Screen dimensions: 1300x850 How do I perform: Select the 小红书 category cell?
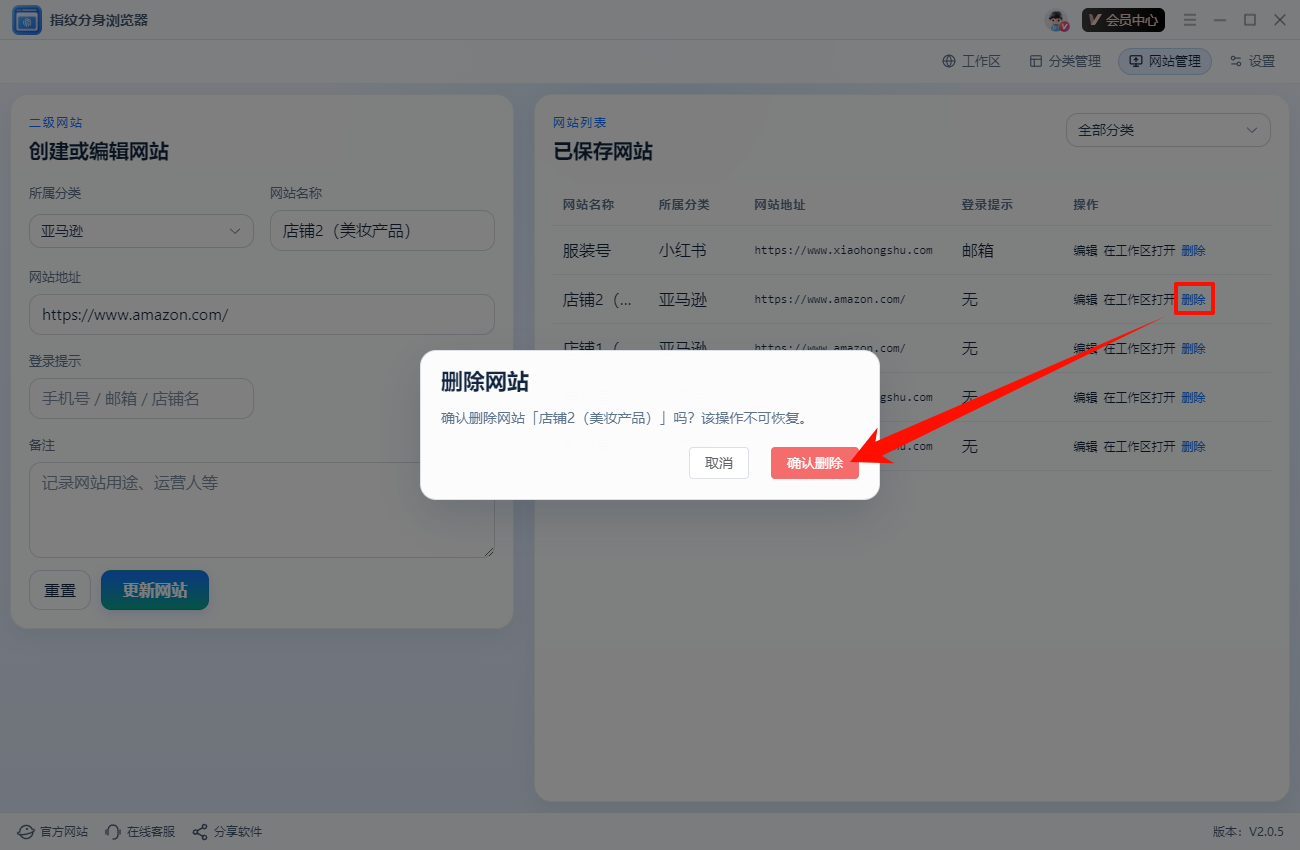(x=682, y=250)
